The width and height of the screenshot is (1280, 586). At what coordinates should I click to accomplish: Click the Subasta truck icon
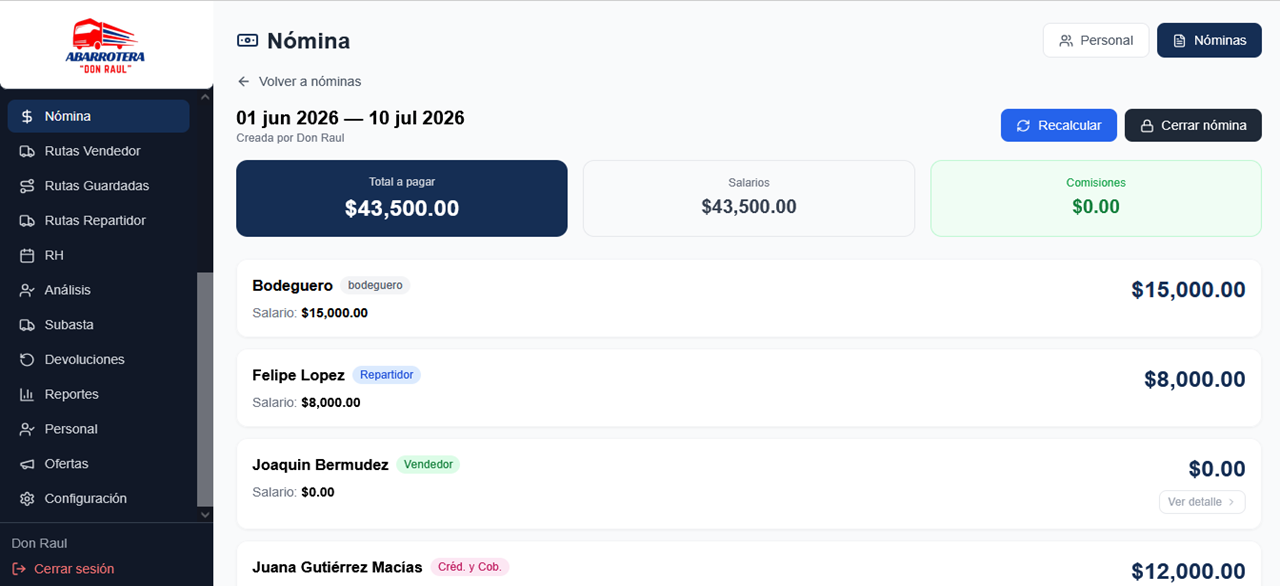point(27,325)
